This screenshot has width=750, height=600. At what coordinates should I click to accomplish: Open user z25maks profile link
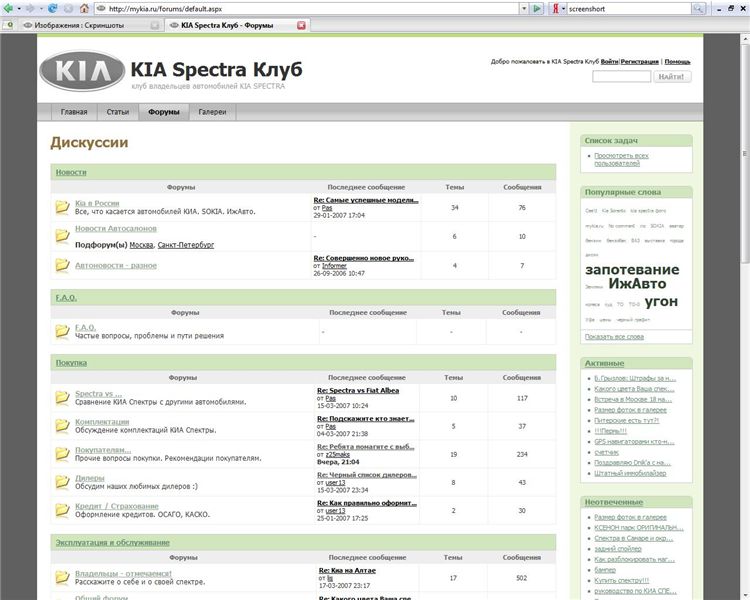tap(338, 454)
